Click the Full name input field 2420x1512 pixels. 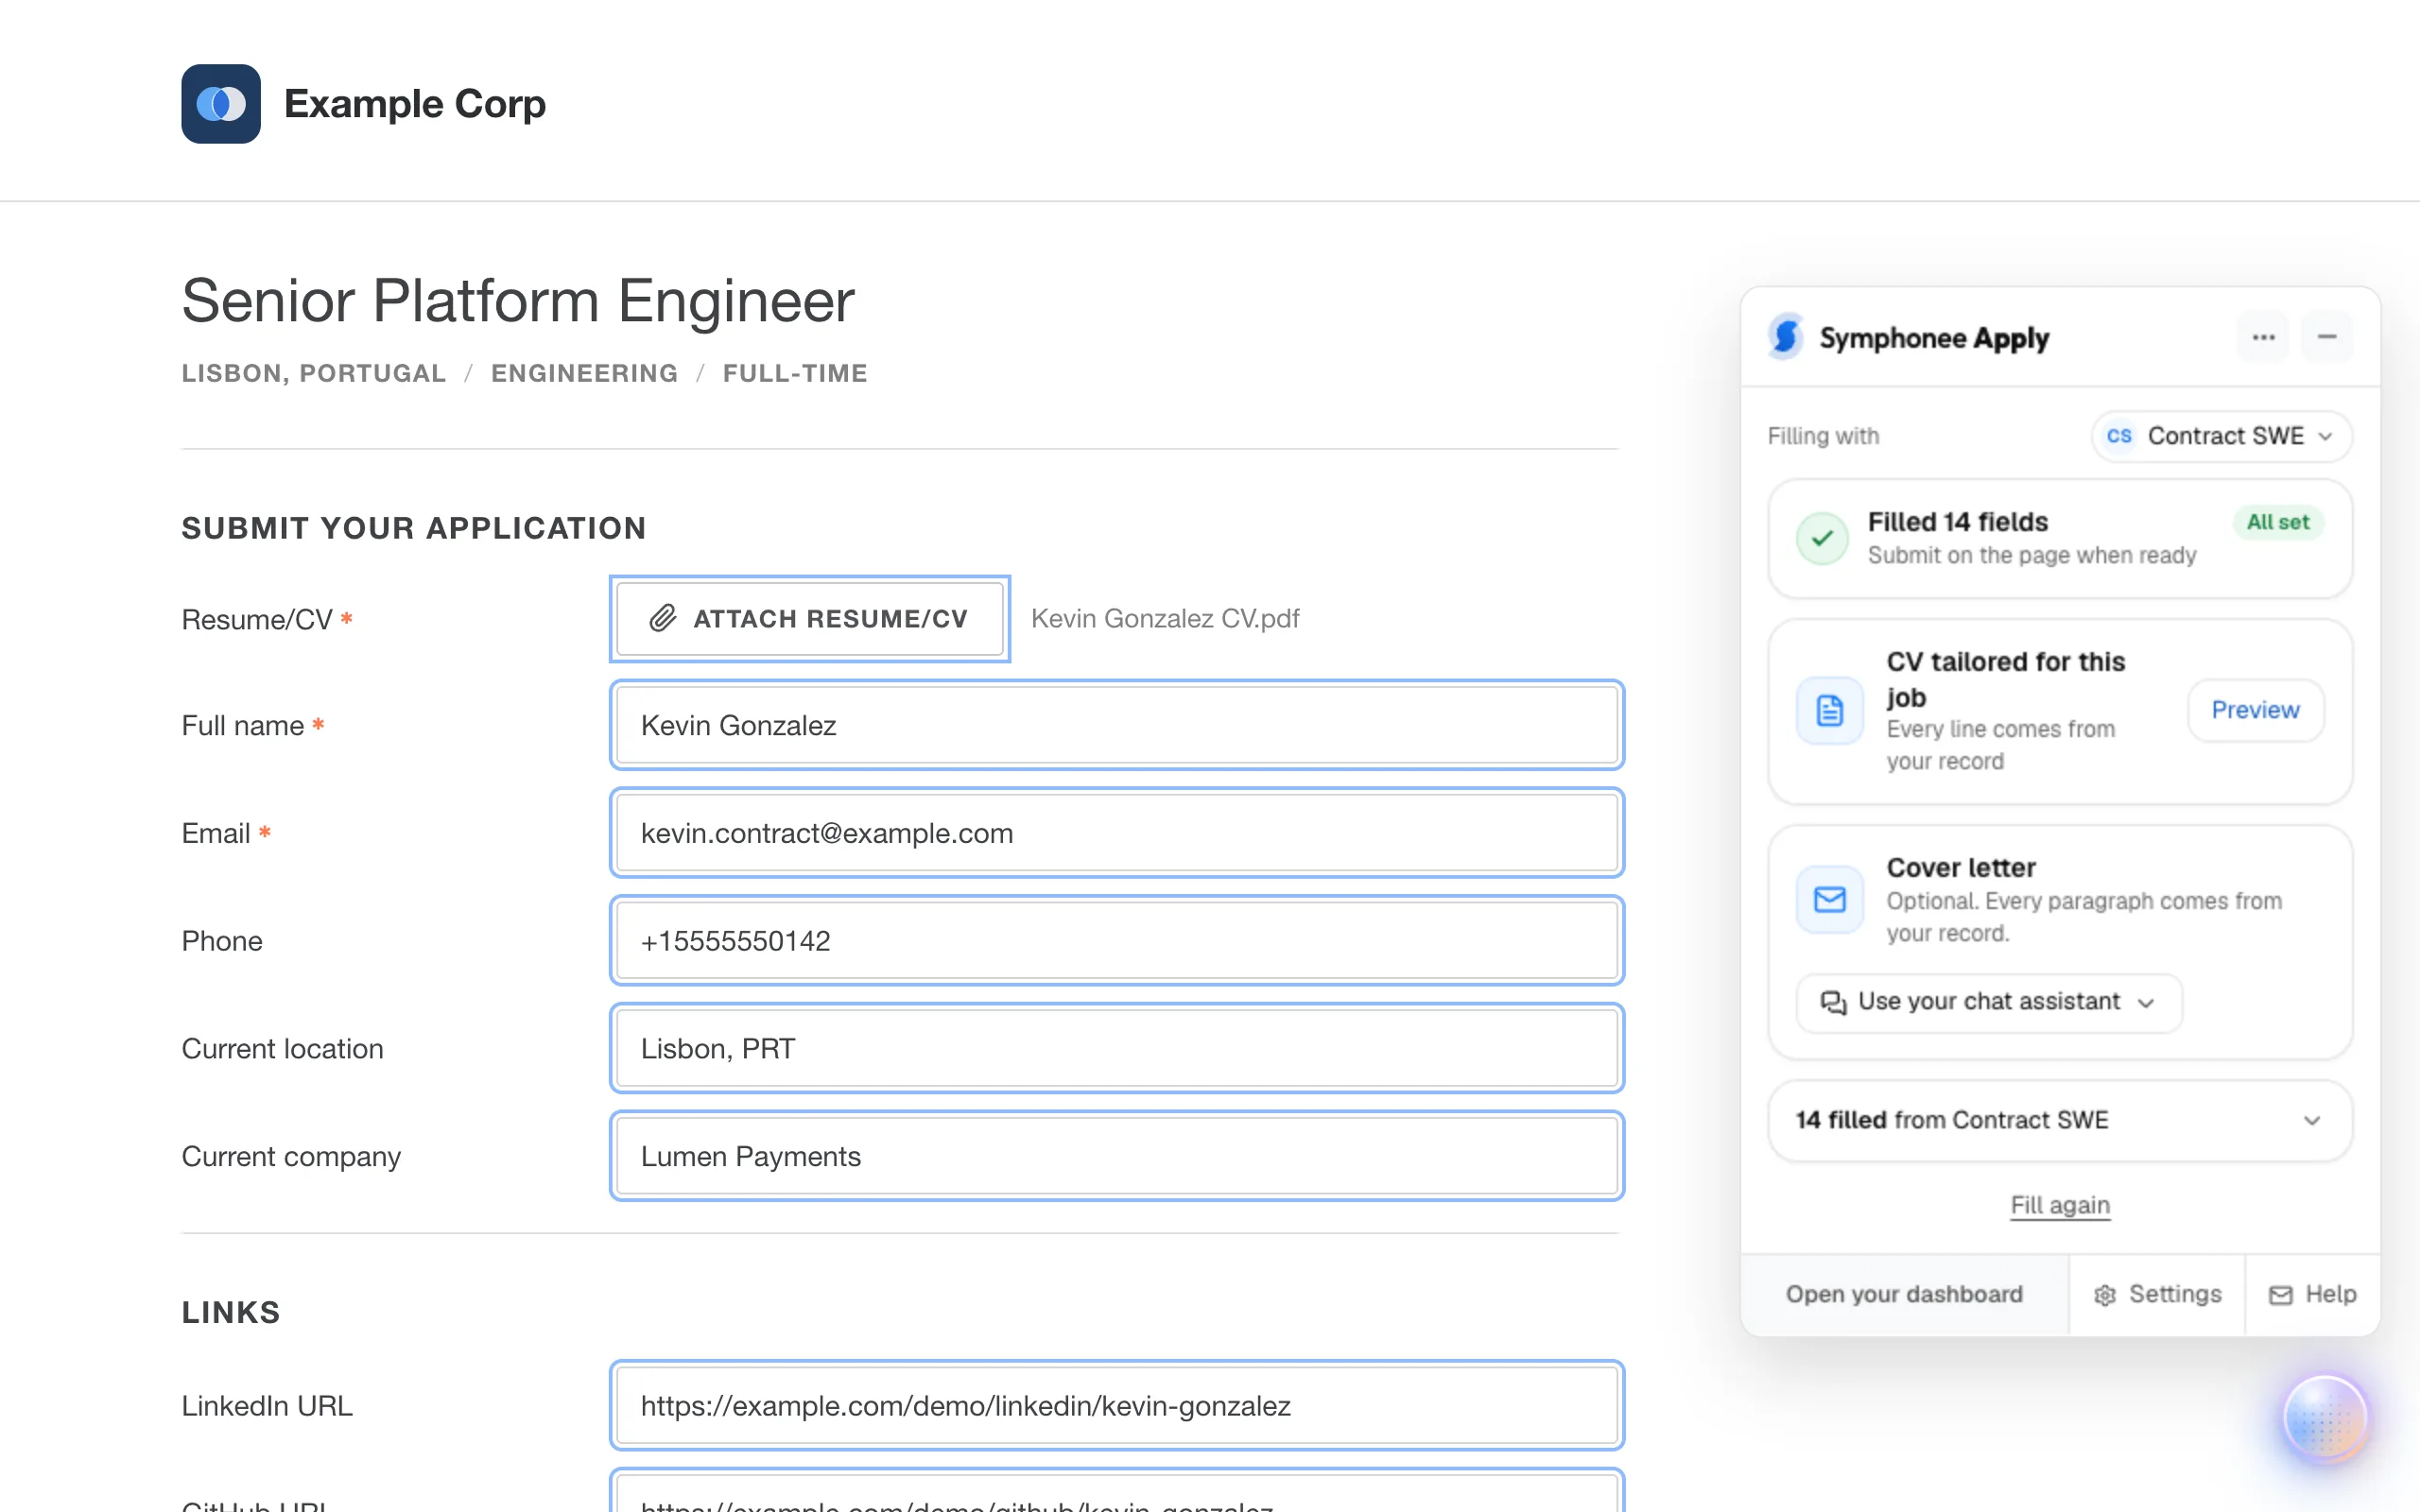click(1117, 725)
